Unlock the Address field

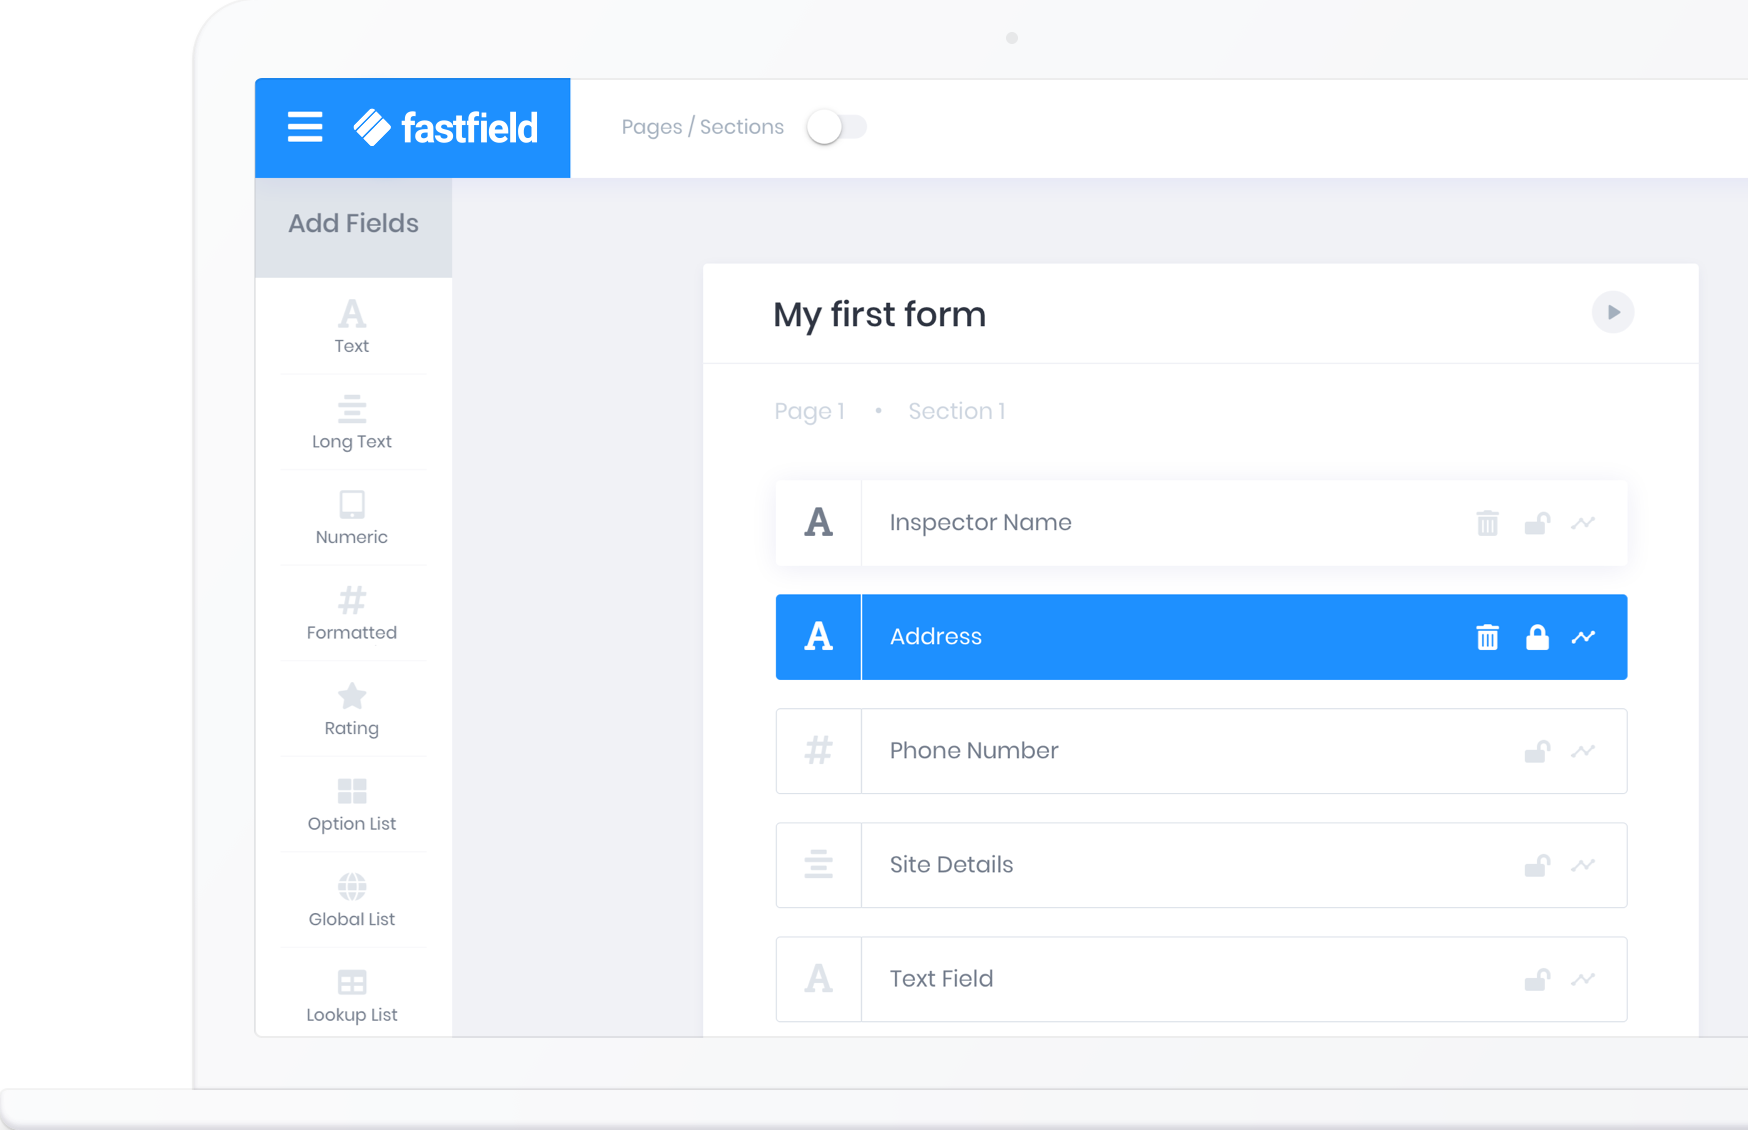[1536, 636]
